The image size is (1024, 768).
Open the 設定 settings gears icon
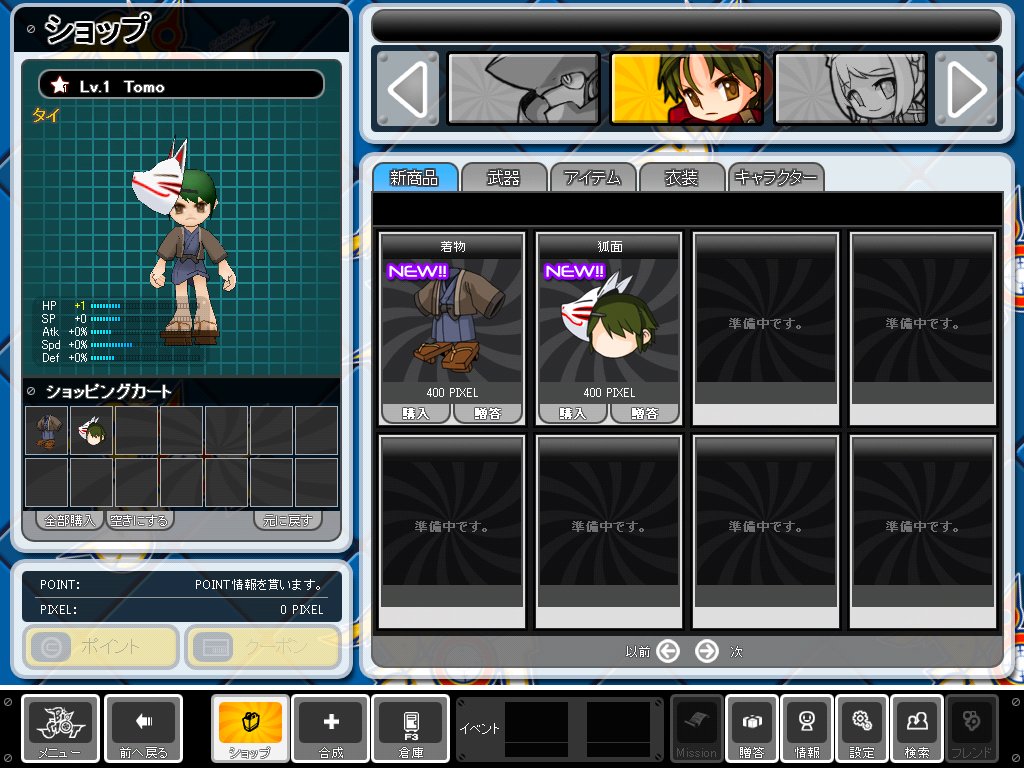(x=861, y=722)
